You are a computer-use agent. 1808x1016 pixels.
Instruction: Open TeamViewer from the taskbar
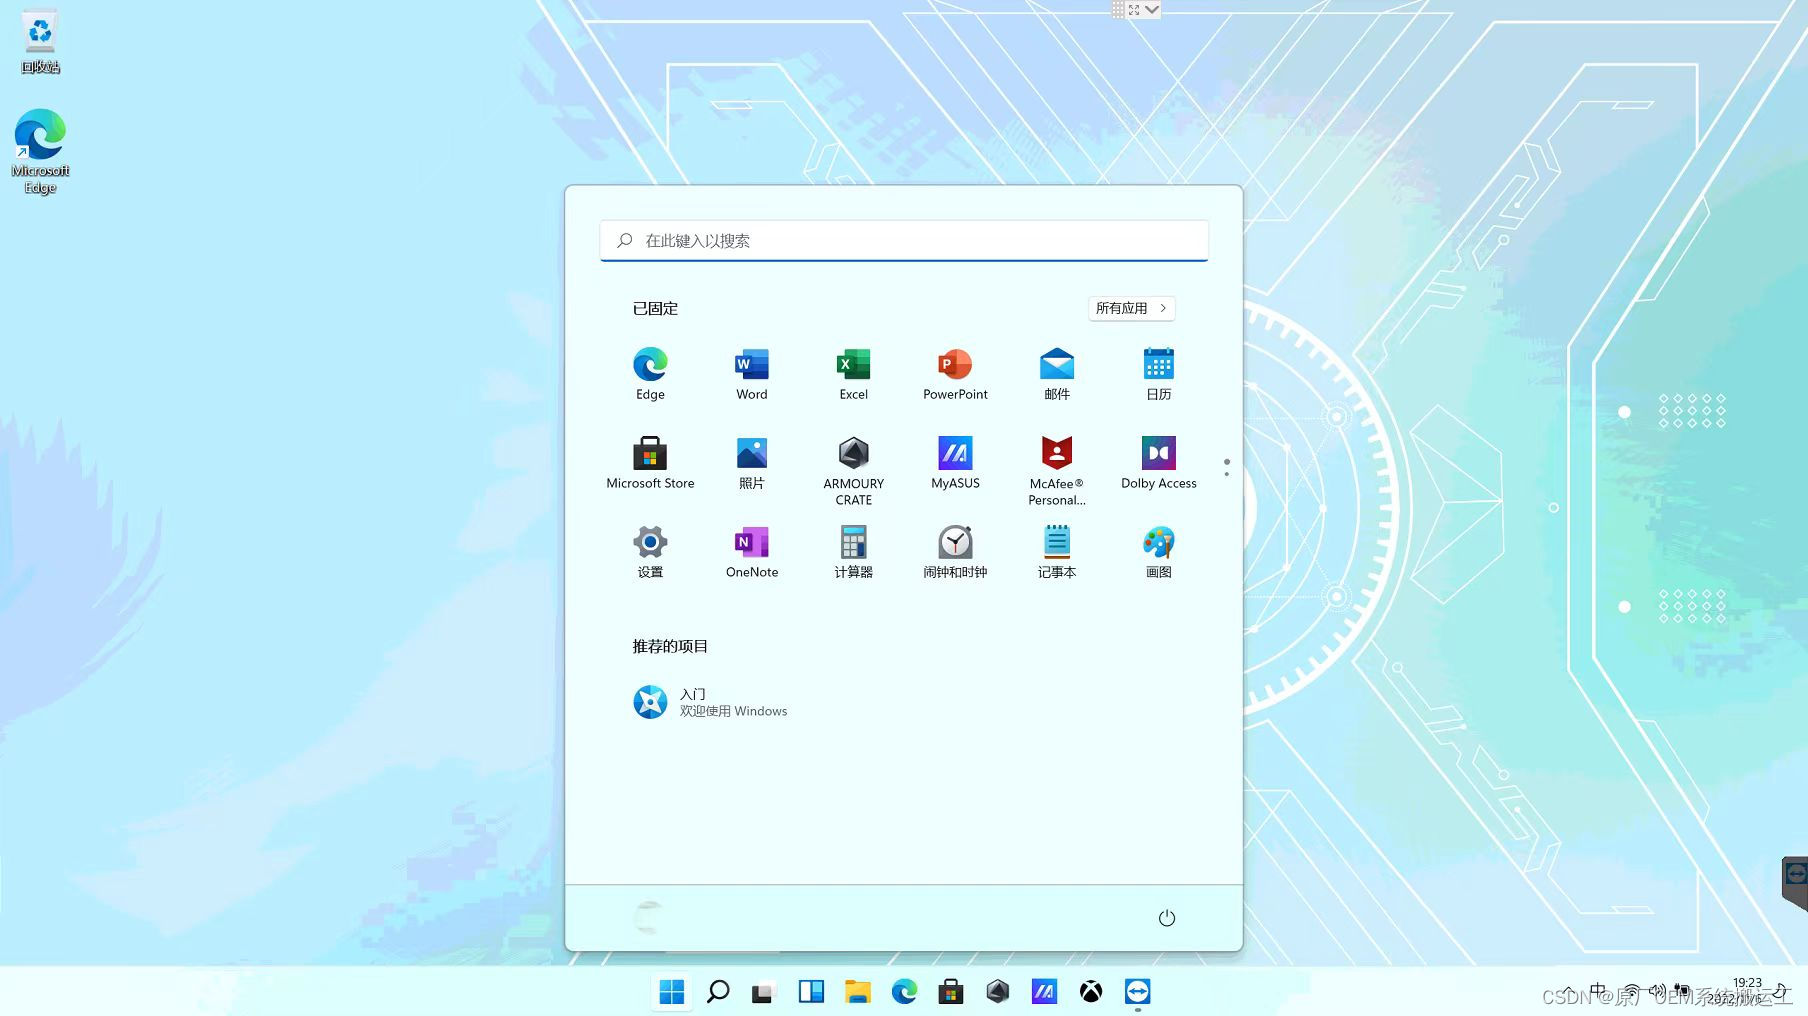click(x=1137, y=991)
